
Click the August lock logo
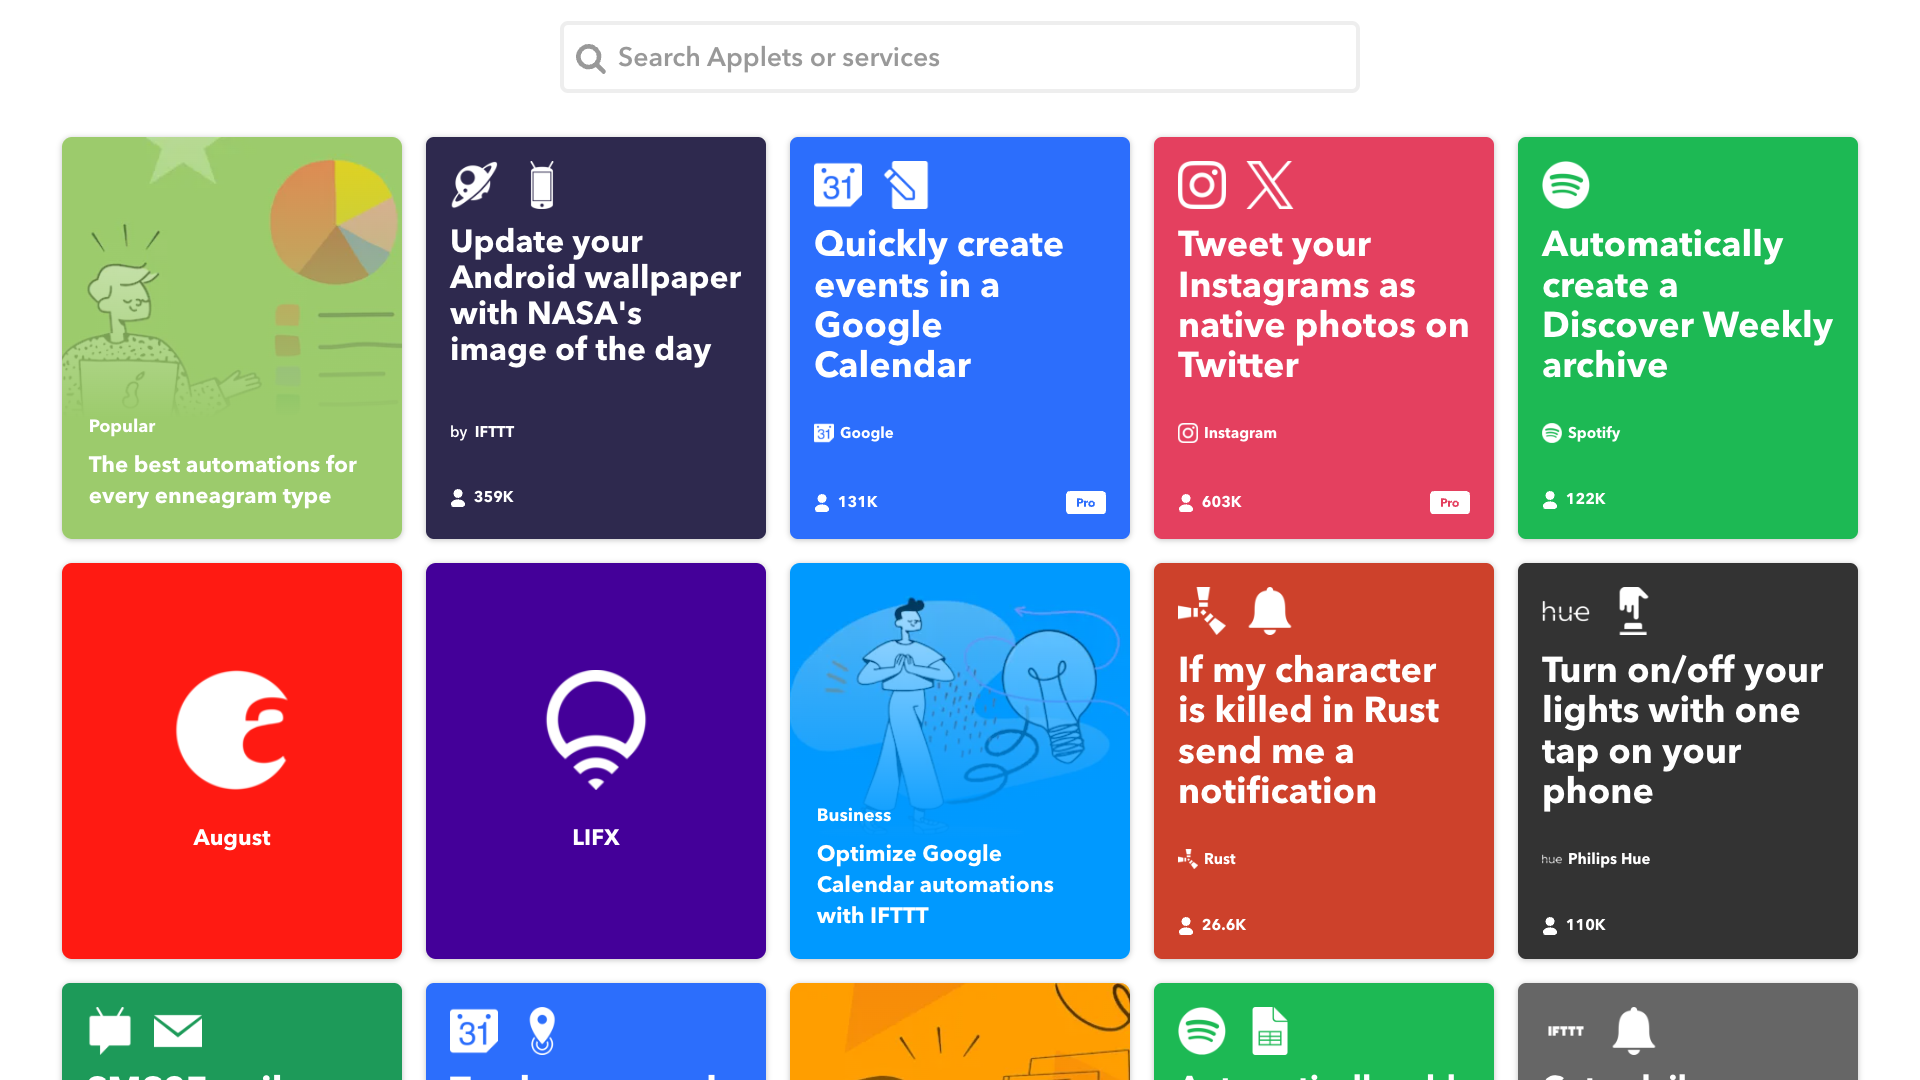[x=231, y=729]
